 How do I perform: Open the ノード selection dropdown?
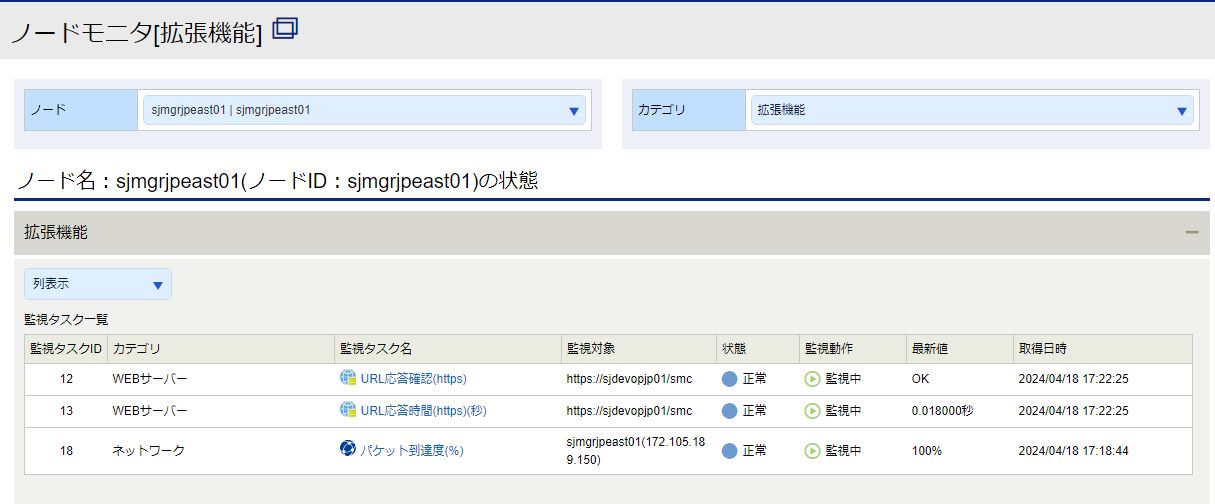tap(364, 110)
